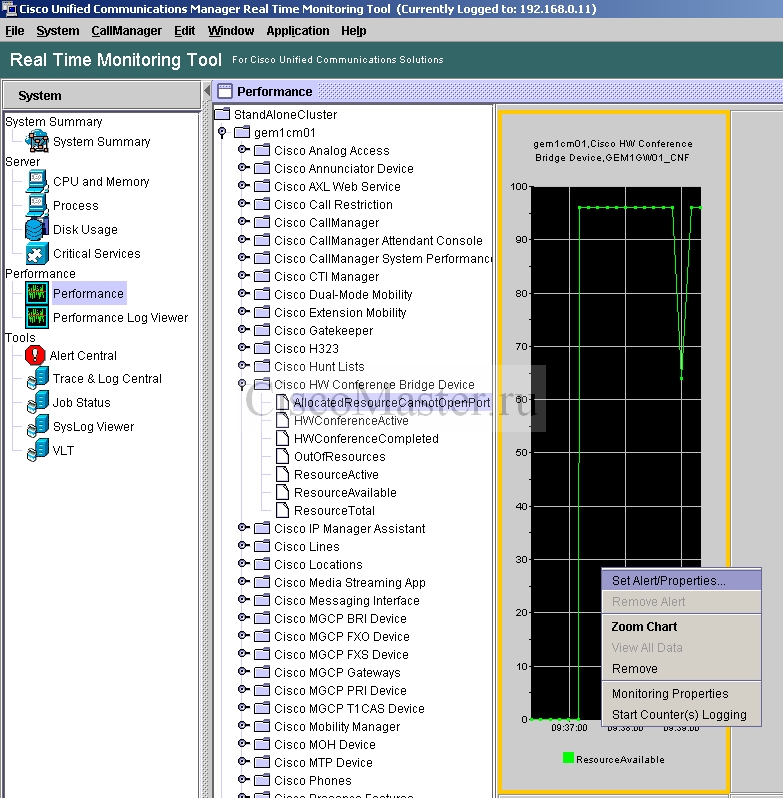Open the Performance Log Viewer icon
Image resolution: width=783 pixels, height=798 pixels.
coord(37,318)
